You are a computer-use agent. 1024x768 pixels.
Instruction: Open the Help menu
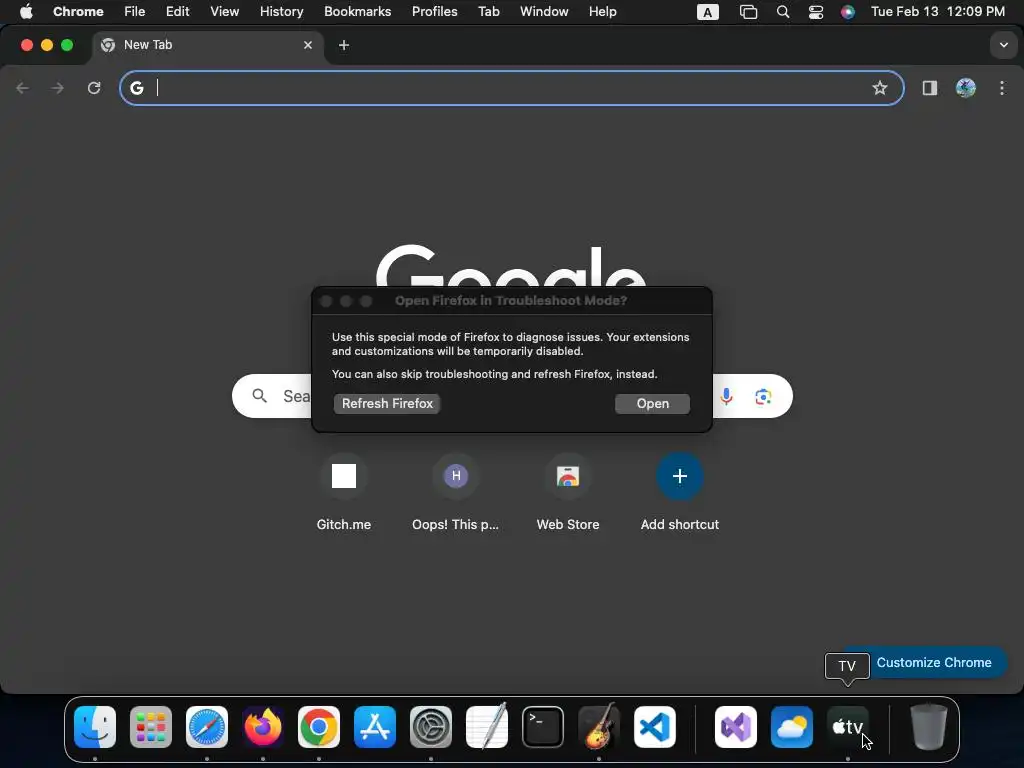[602, 12]
